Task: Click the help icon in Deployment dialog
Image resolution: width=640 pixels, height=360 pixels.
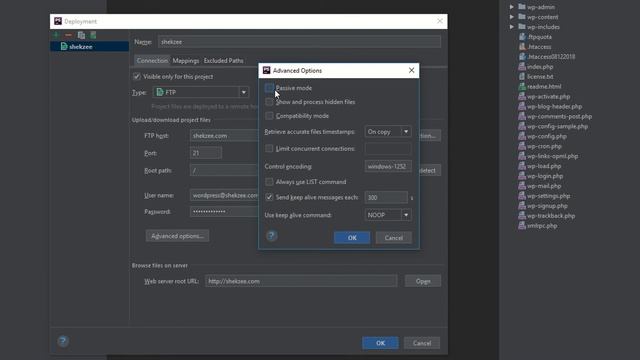Action: 63,341
